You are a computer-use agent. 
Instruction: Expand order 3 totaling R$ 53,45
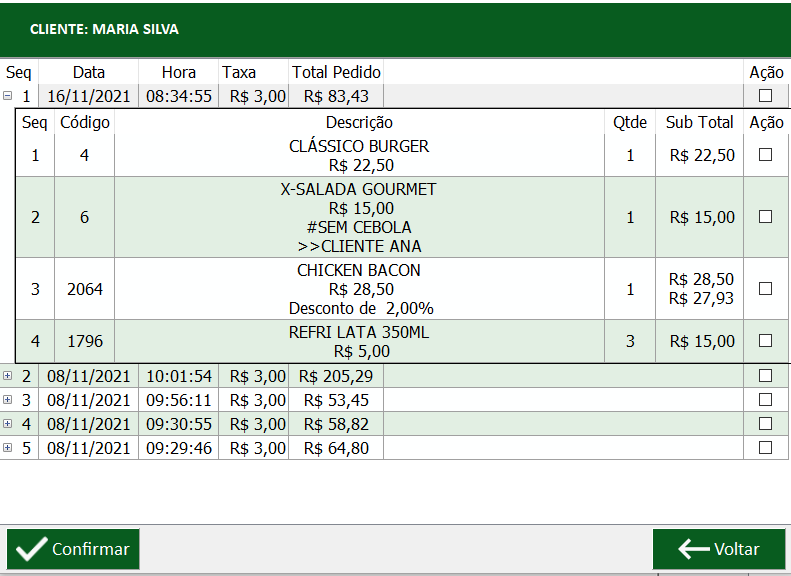pyautogui.click(x=8, y=400)
